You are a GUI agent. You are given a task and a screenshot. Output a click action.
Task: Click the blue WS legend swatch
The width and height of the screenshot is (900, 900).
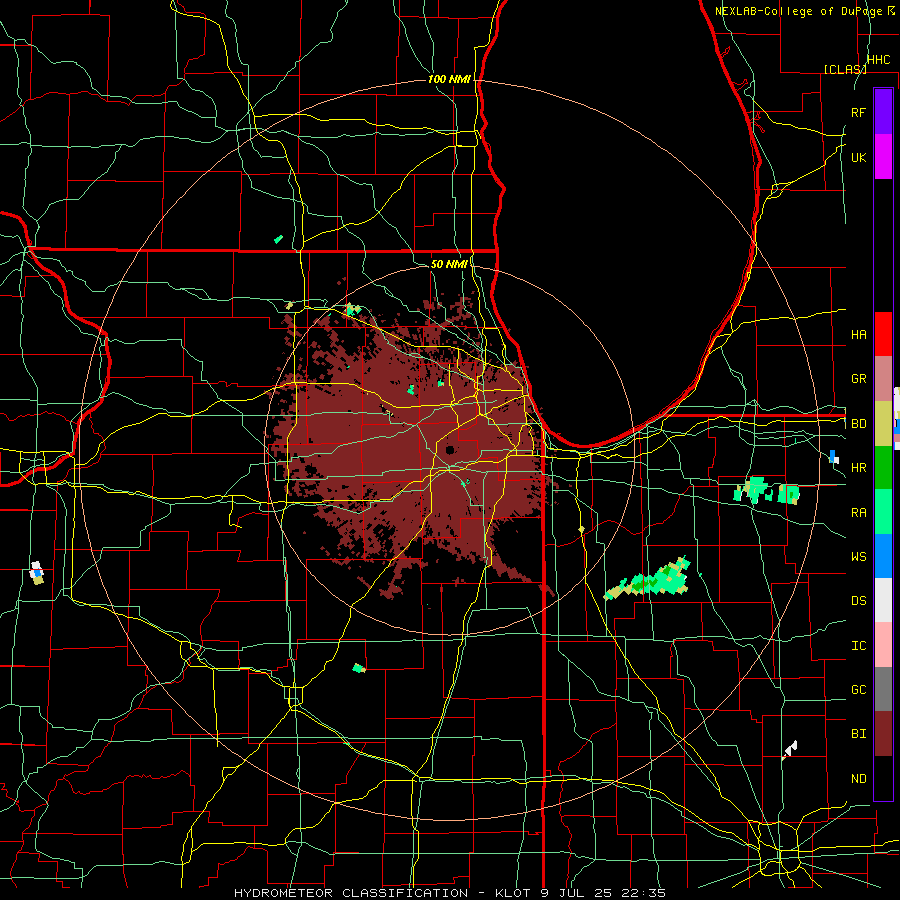pos(883,556)
